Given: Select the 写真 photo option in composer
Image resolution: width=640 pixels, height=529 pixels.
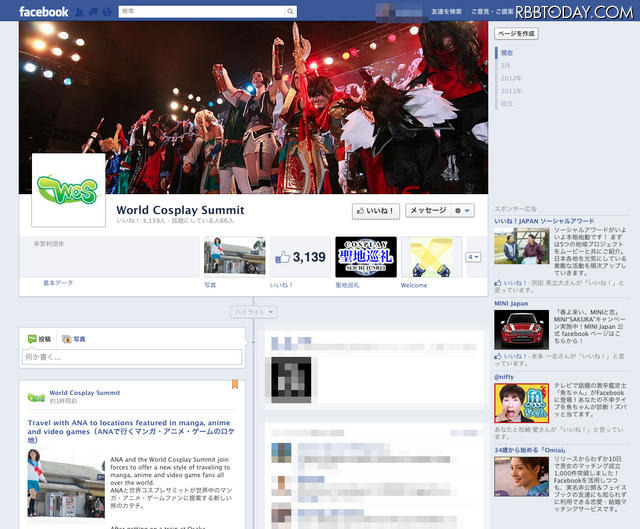Looking at the screenshot, I should point(73,339).
